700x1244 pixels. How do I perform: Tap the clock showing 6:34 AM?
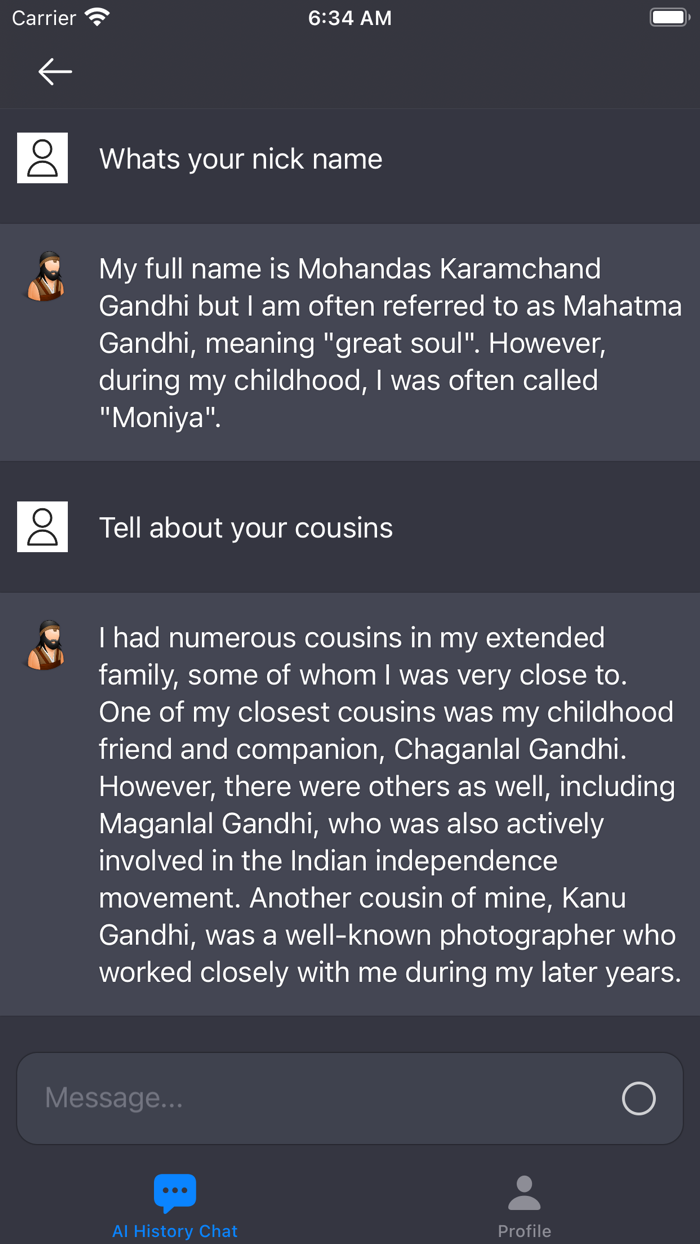coord(349,17)
